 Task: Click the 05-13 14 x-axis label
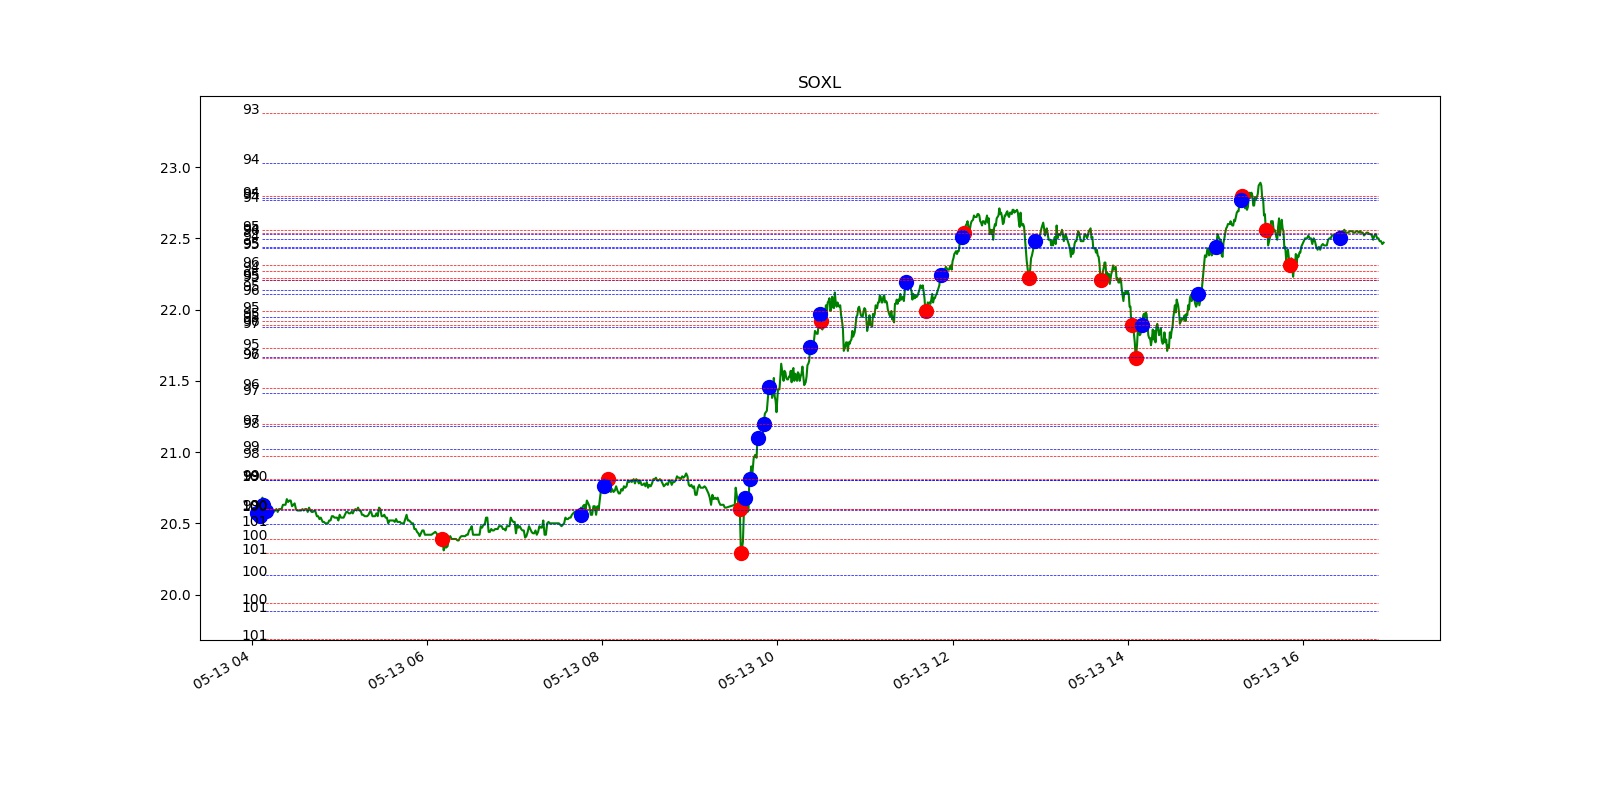coord(1096,669)
